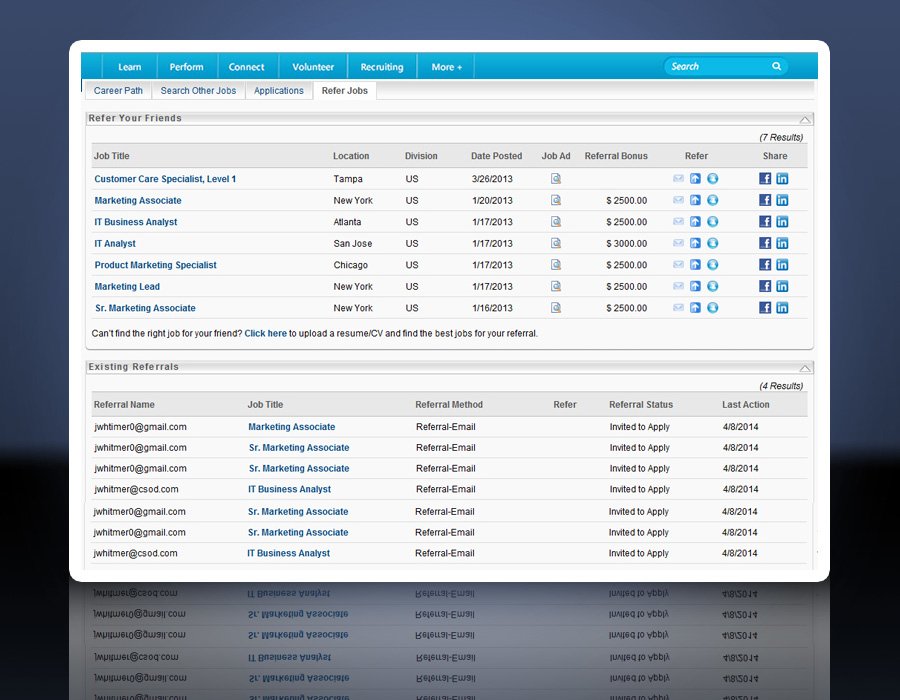Collapse the Refer Your Friends panel
This screenshot has width=900, height=700.
(x=805, y=119)
